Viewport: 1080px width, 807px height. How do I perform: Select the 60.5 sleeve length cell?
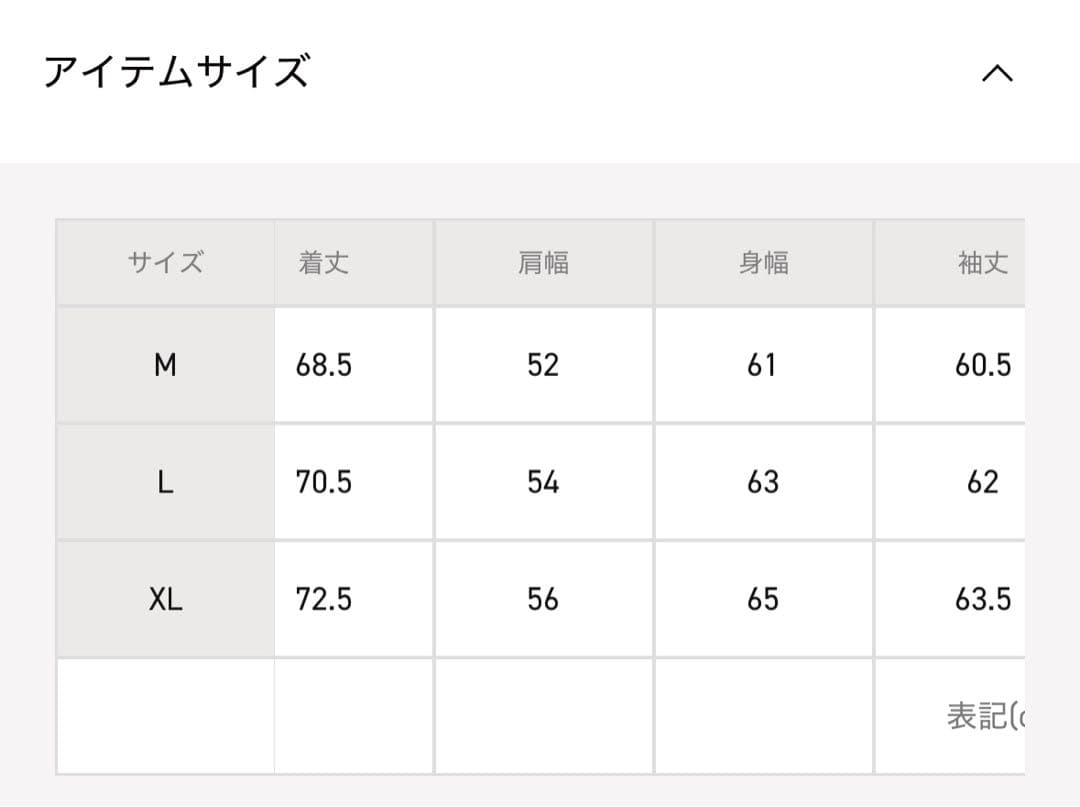(x=982, y=366)
